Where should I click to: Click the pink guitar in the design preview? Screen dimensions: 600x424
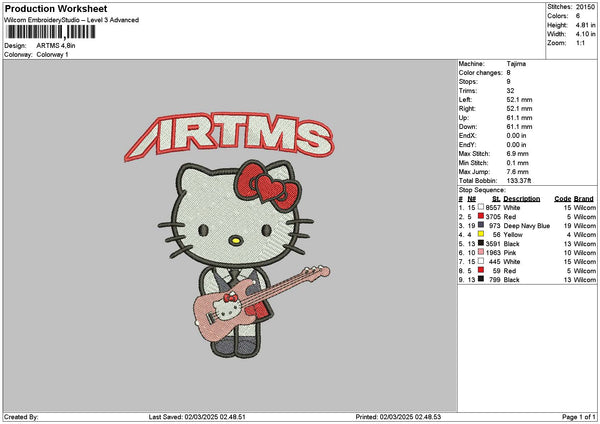pyautogui.click(x=261, y=302)
